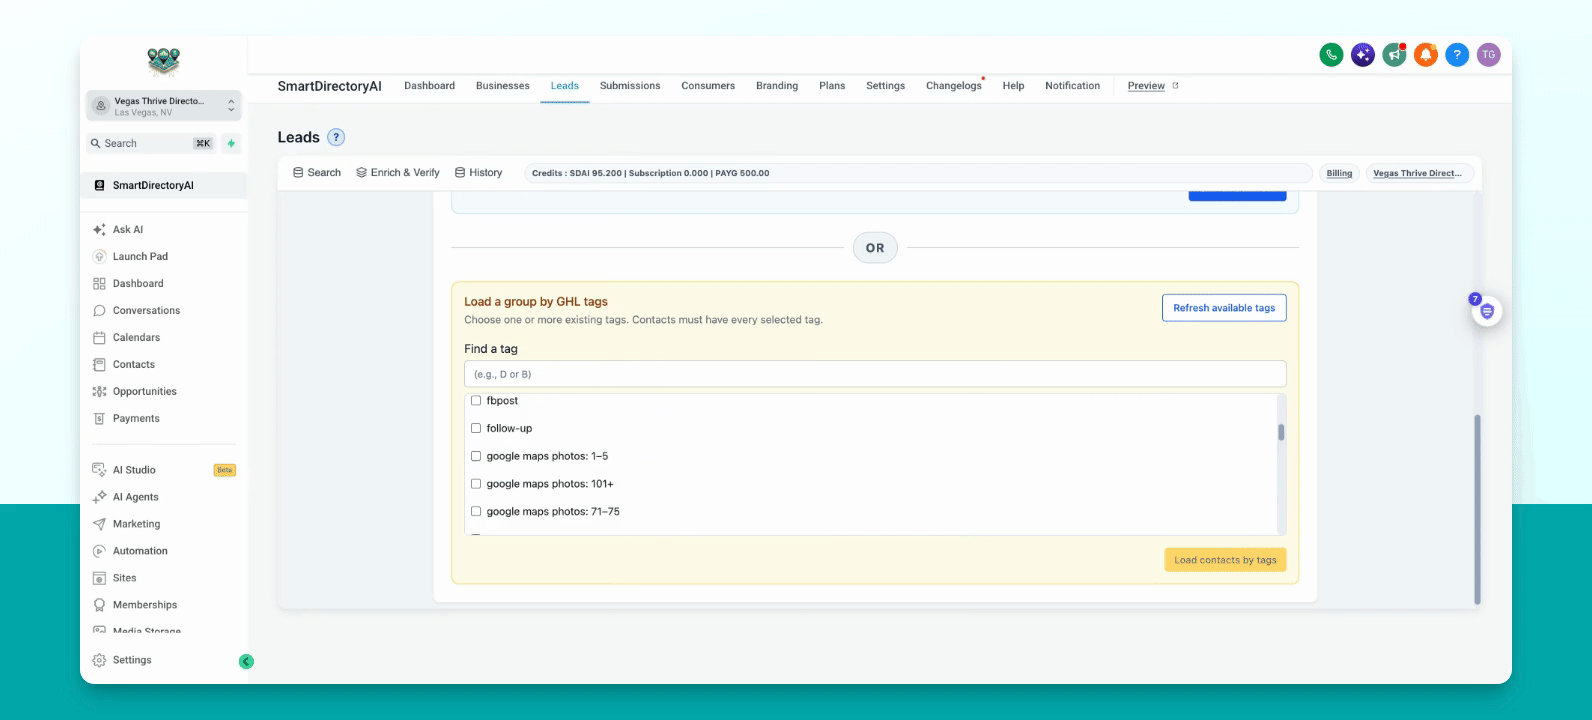Open AI Agents in sidebar
Screen dimensions: 1592x720
tap(135, 497)
